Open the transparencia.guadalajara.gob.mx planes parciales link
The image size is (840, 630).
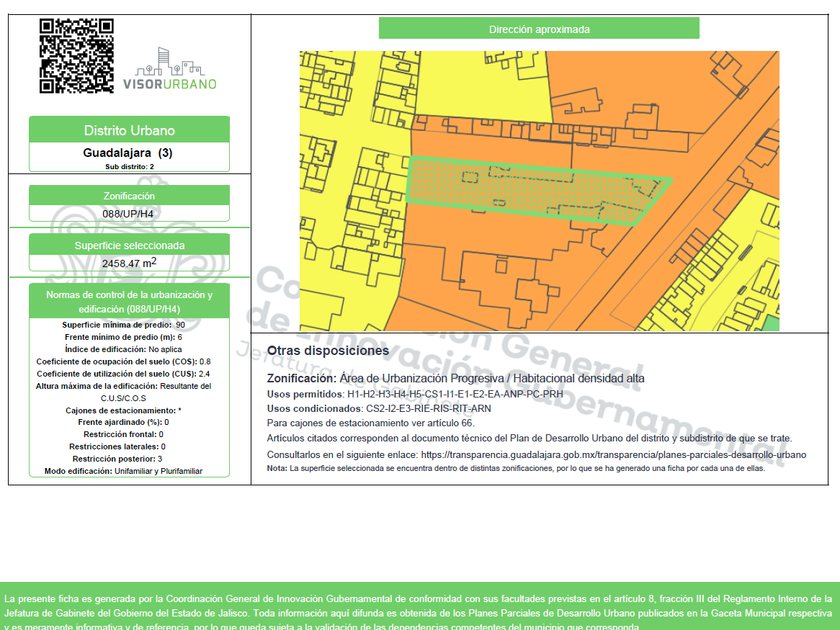[x=613, y=455]
